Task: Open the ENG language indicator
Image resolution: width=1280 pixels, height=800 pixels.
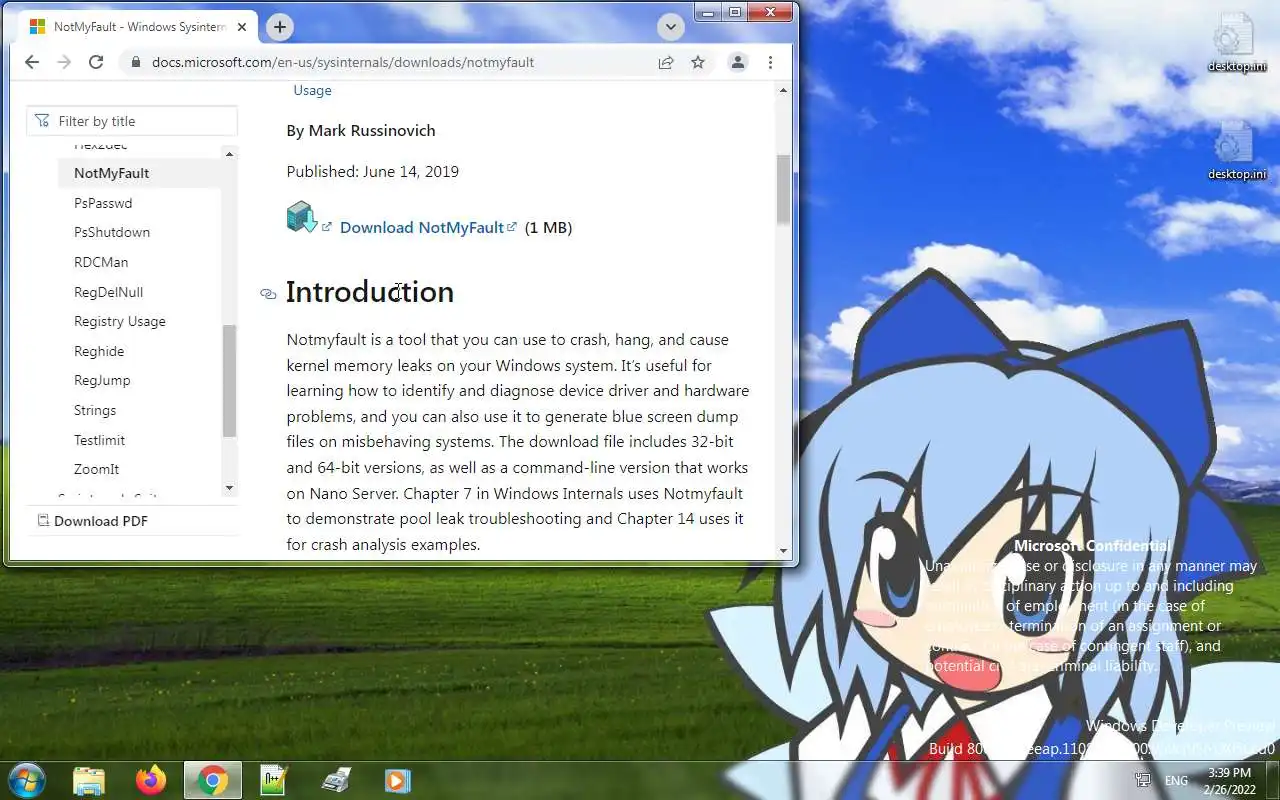Action: click(1176, 781)
